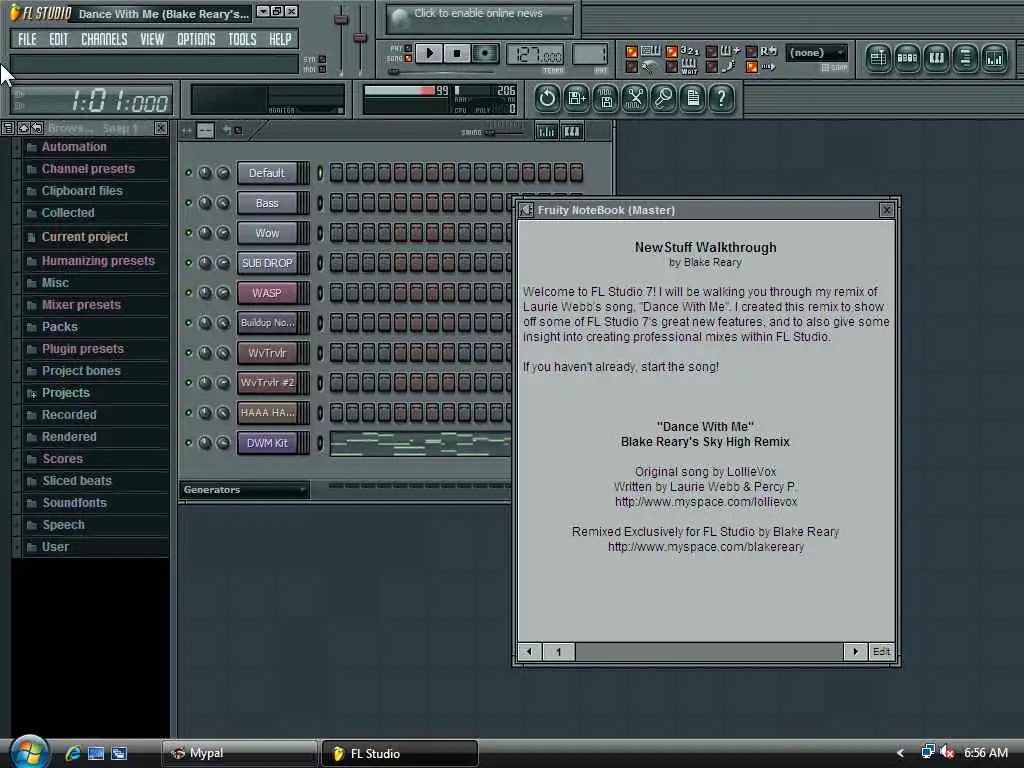This screenshot has width=1024, height=768.
Task: Open the CHANNELS menu
Action: (104, 39)
